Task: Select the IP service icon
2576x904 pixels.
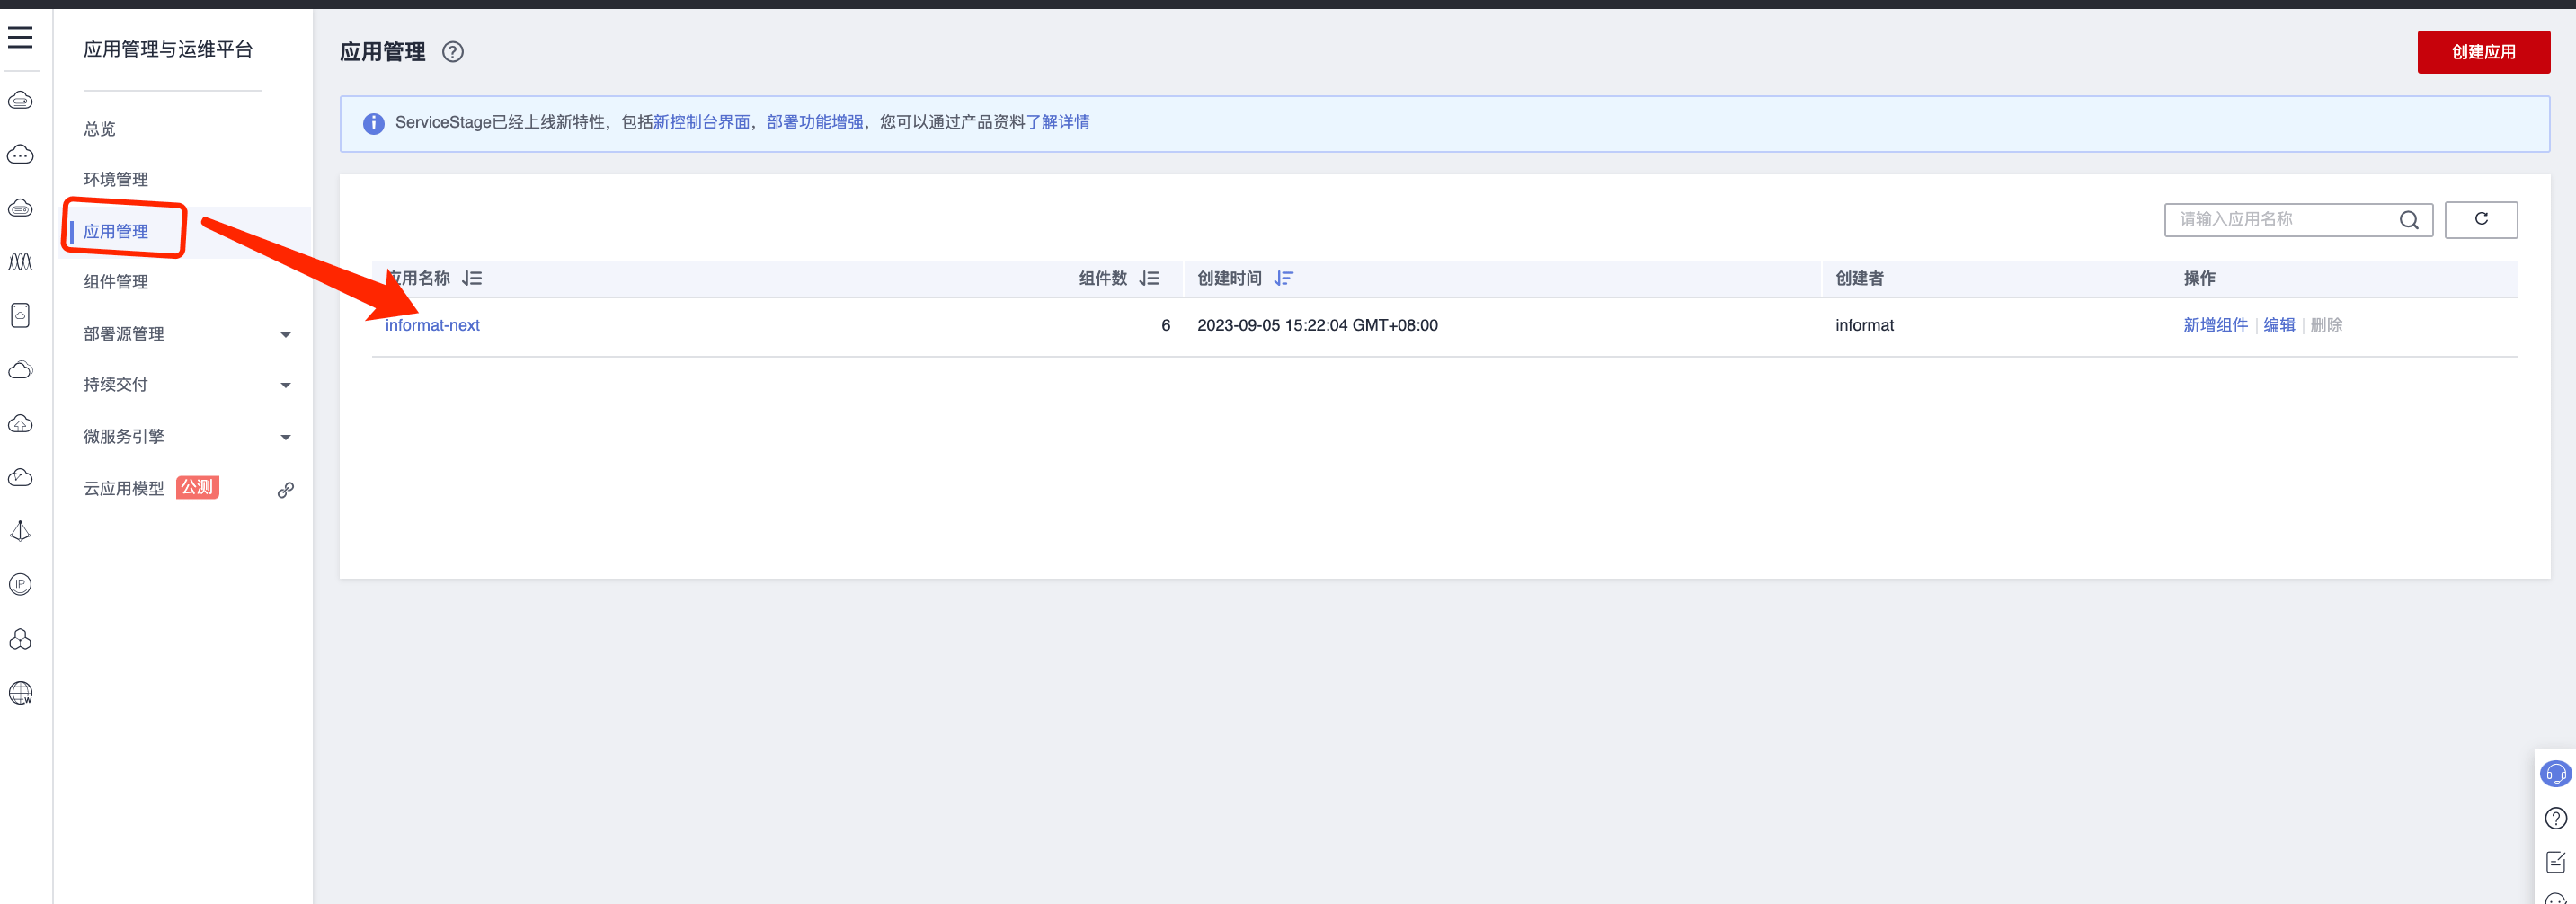Action: click(21, 585)
